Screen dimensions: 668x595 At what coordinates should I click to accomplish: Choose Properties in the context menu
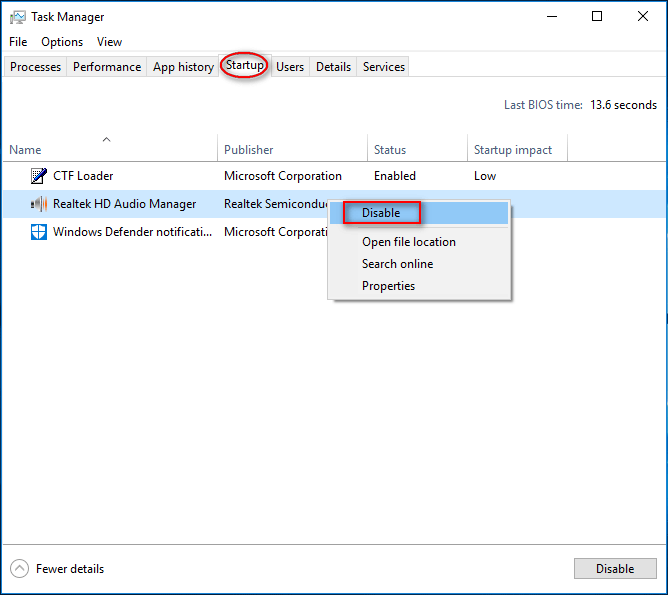(419, 286)
